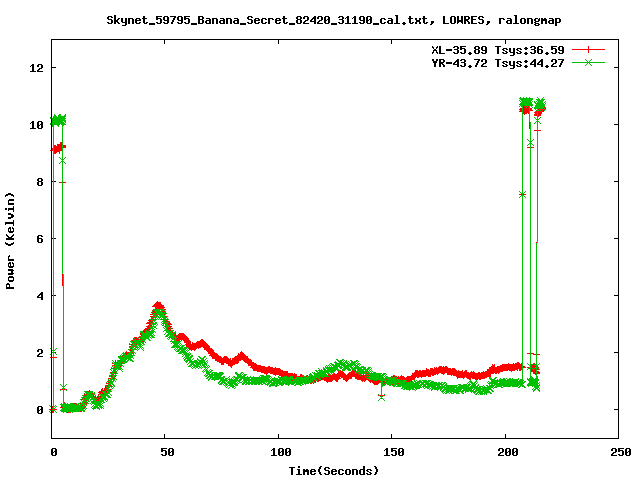Click the red curve peak near 47 seconds
The height and width of the screenshot is (480, 640).
pos(158,305)
